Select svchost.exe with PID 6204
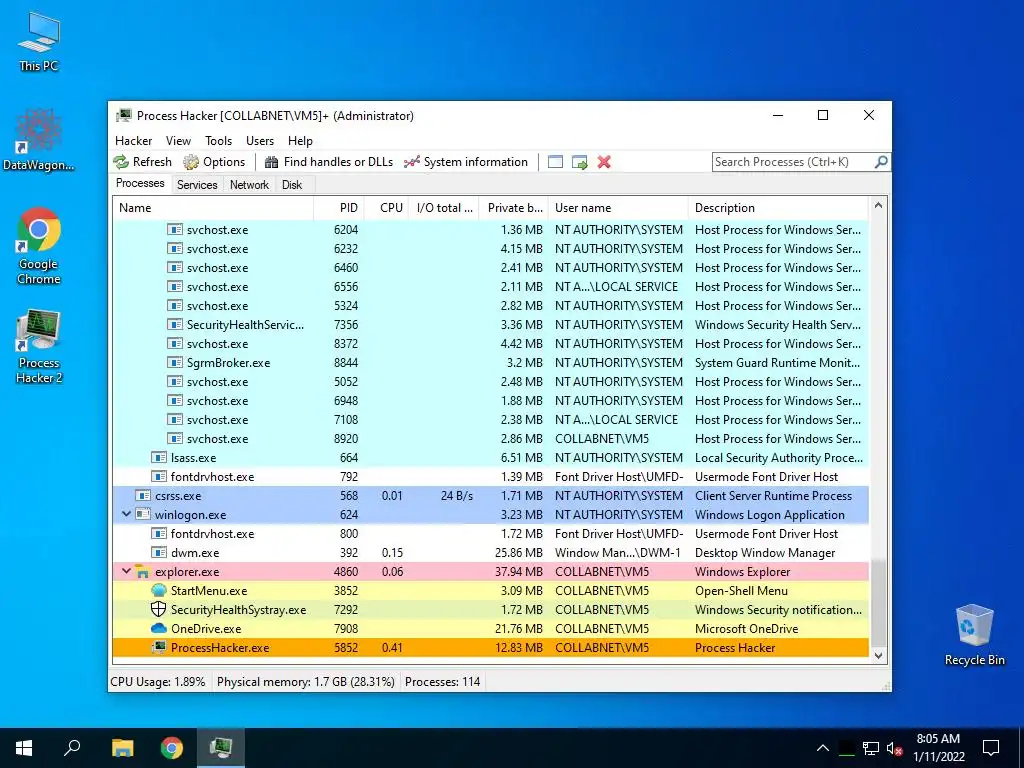 pyautogui.click(x=490, y=230)
